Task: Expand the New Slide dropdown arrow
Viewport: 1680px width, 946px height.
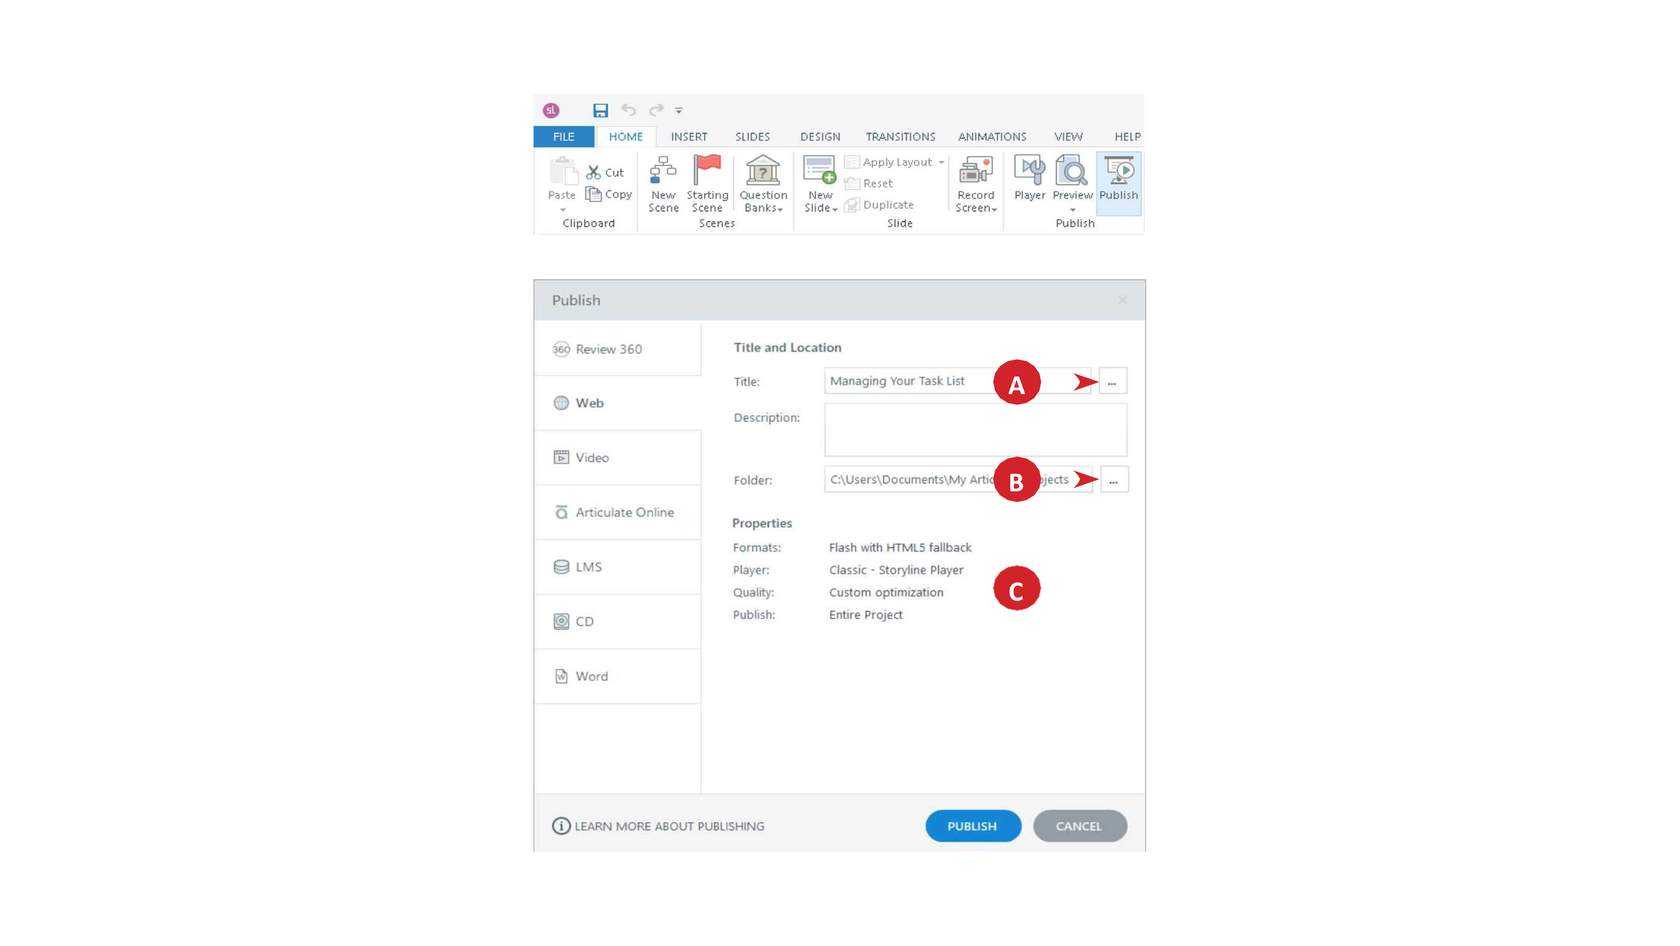Action: (x=834, y=209)
